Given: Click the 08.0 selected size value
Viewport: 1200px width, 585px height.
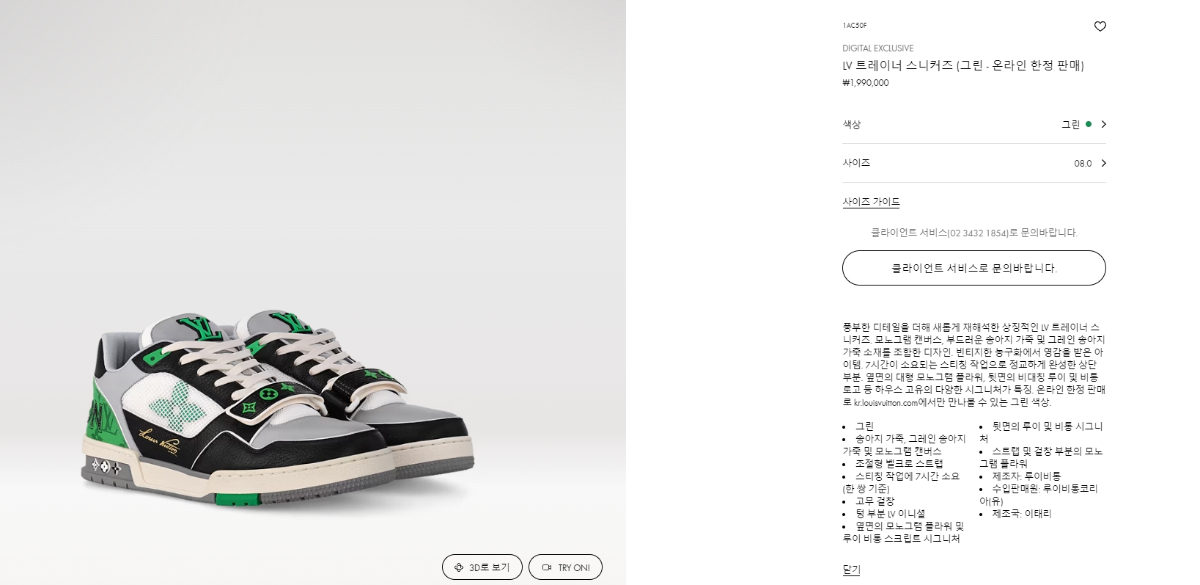Looking at the screenshot, I should (1082, 163).
